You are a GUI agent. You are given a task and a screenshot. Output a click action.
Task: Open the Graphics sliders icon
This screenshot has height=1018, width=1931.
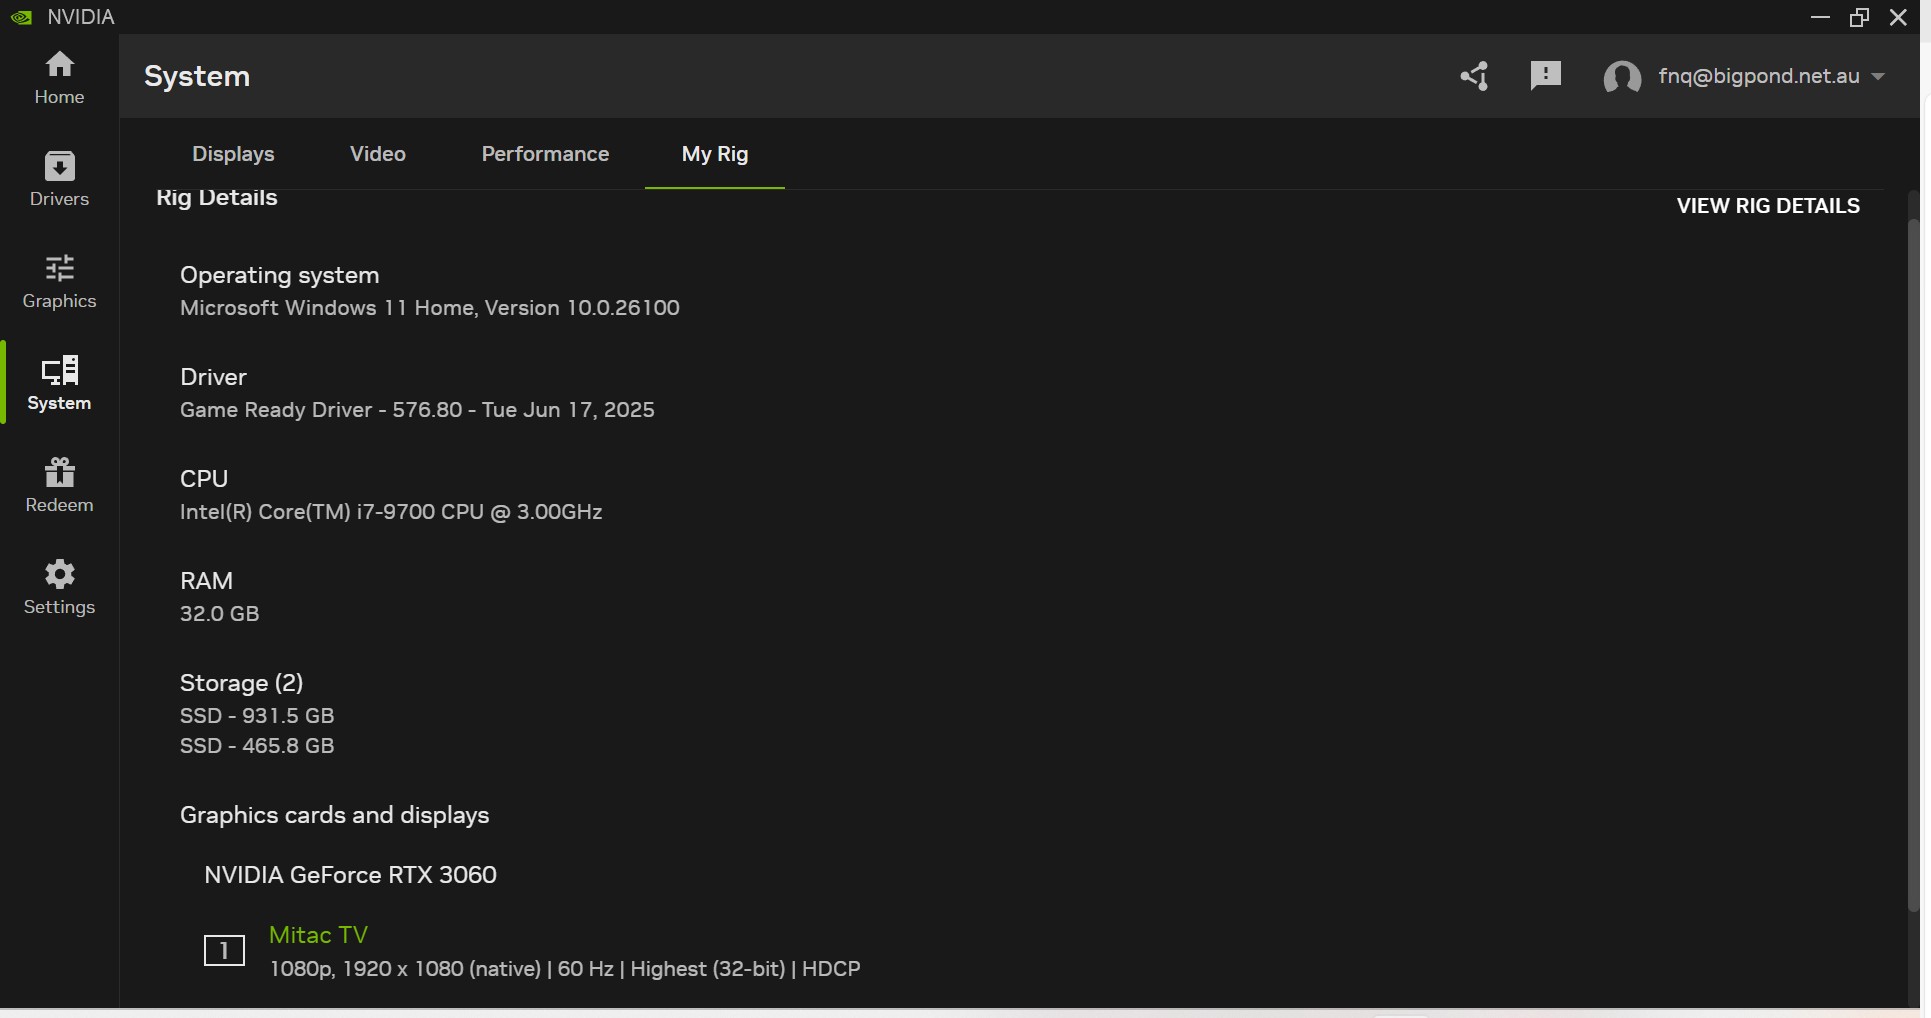click(59, 281)
